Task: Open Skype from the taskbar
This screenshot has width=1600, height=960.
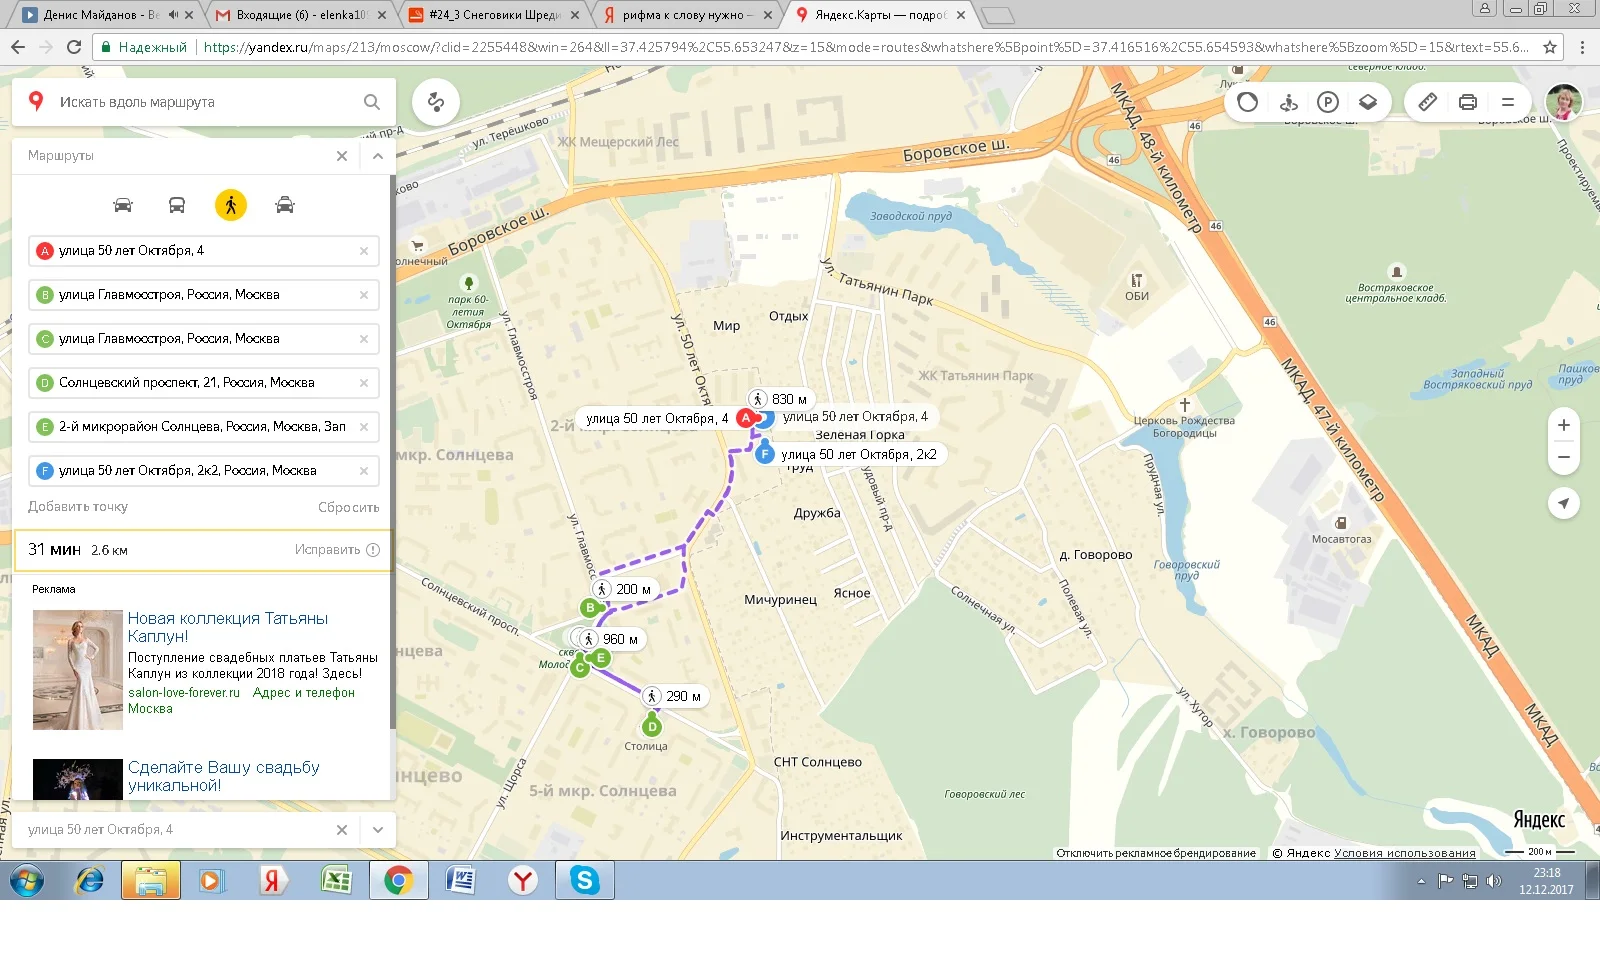Action: click(x=584, y=880)
